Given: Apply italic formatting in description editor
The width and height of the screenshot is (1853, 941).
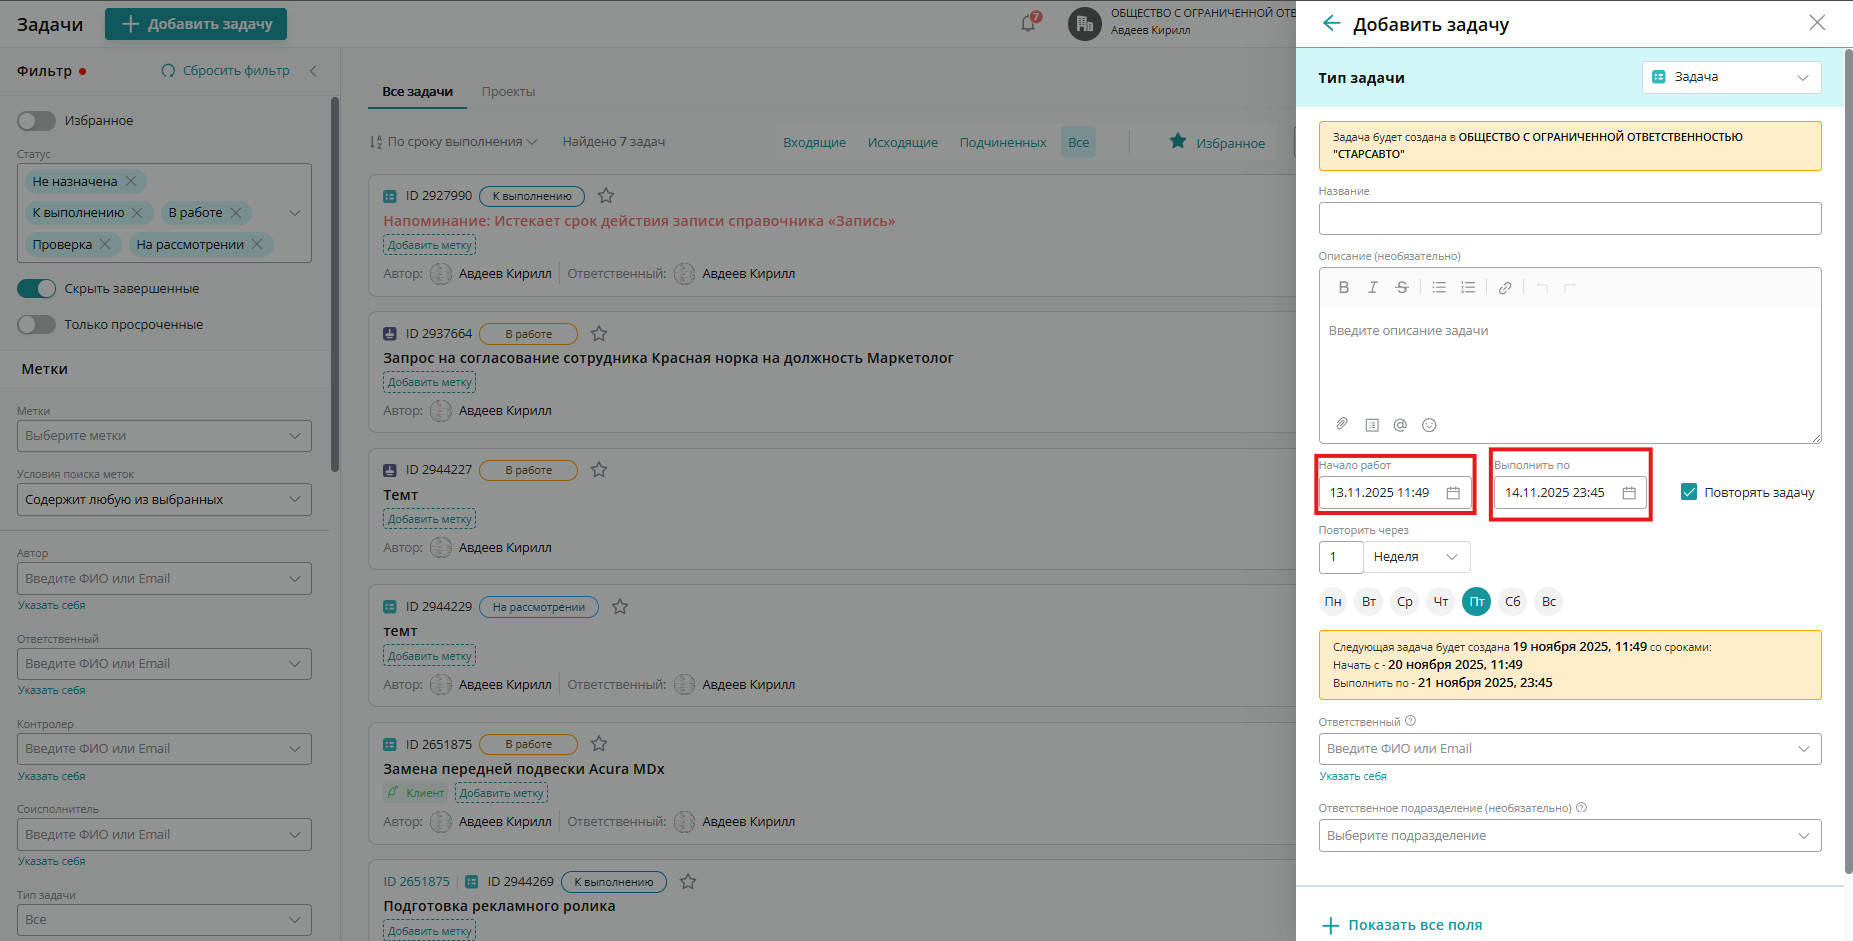Looking at the screenshot, I should click(1373, 287).
